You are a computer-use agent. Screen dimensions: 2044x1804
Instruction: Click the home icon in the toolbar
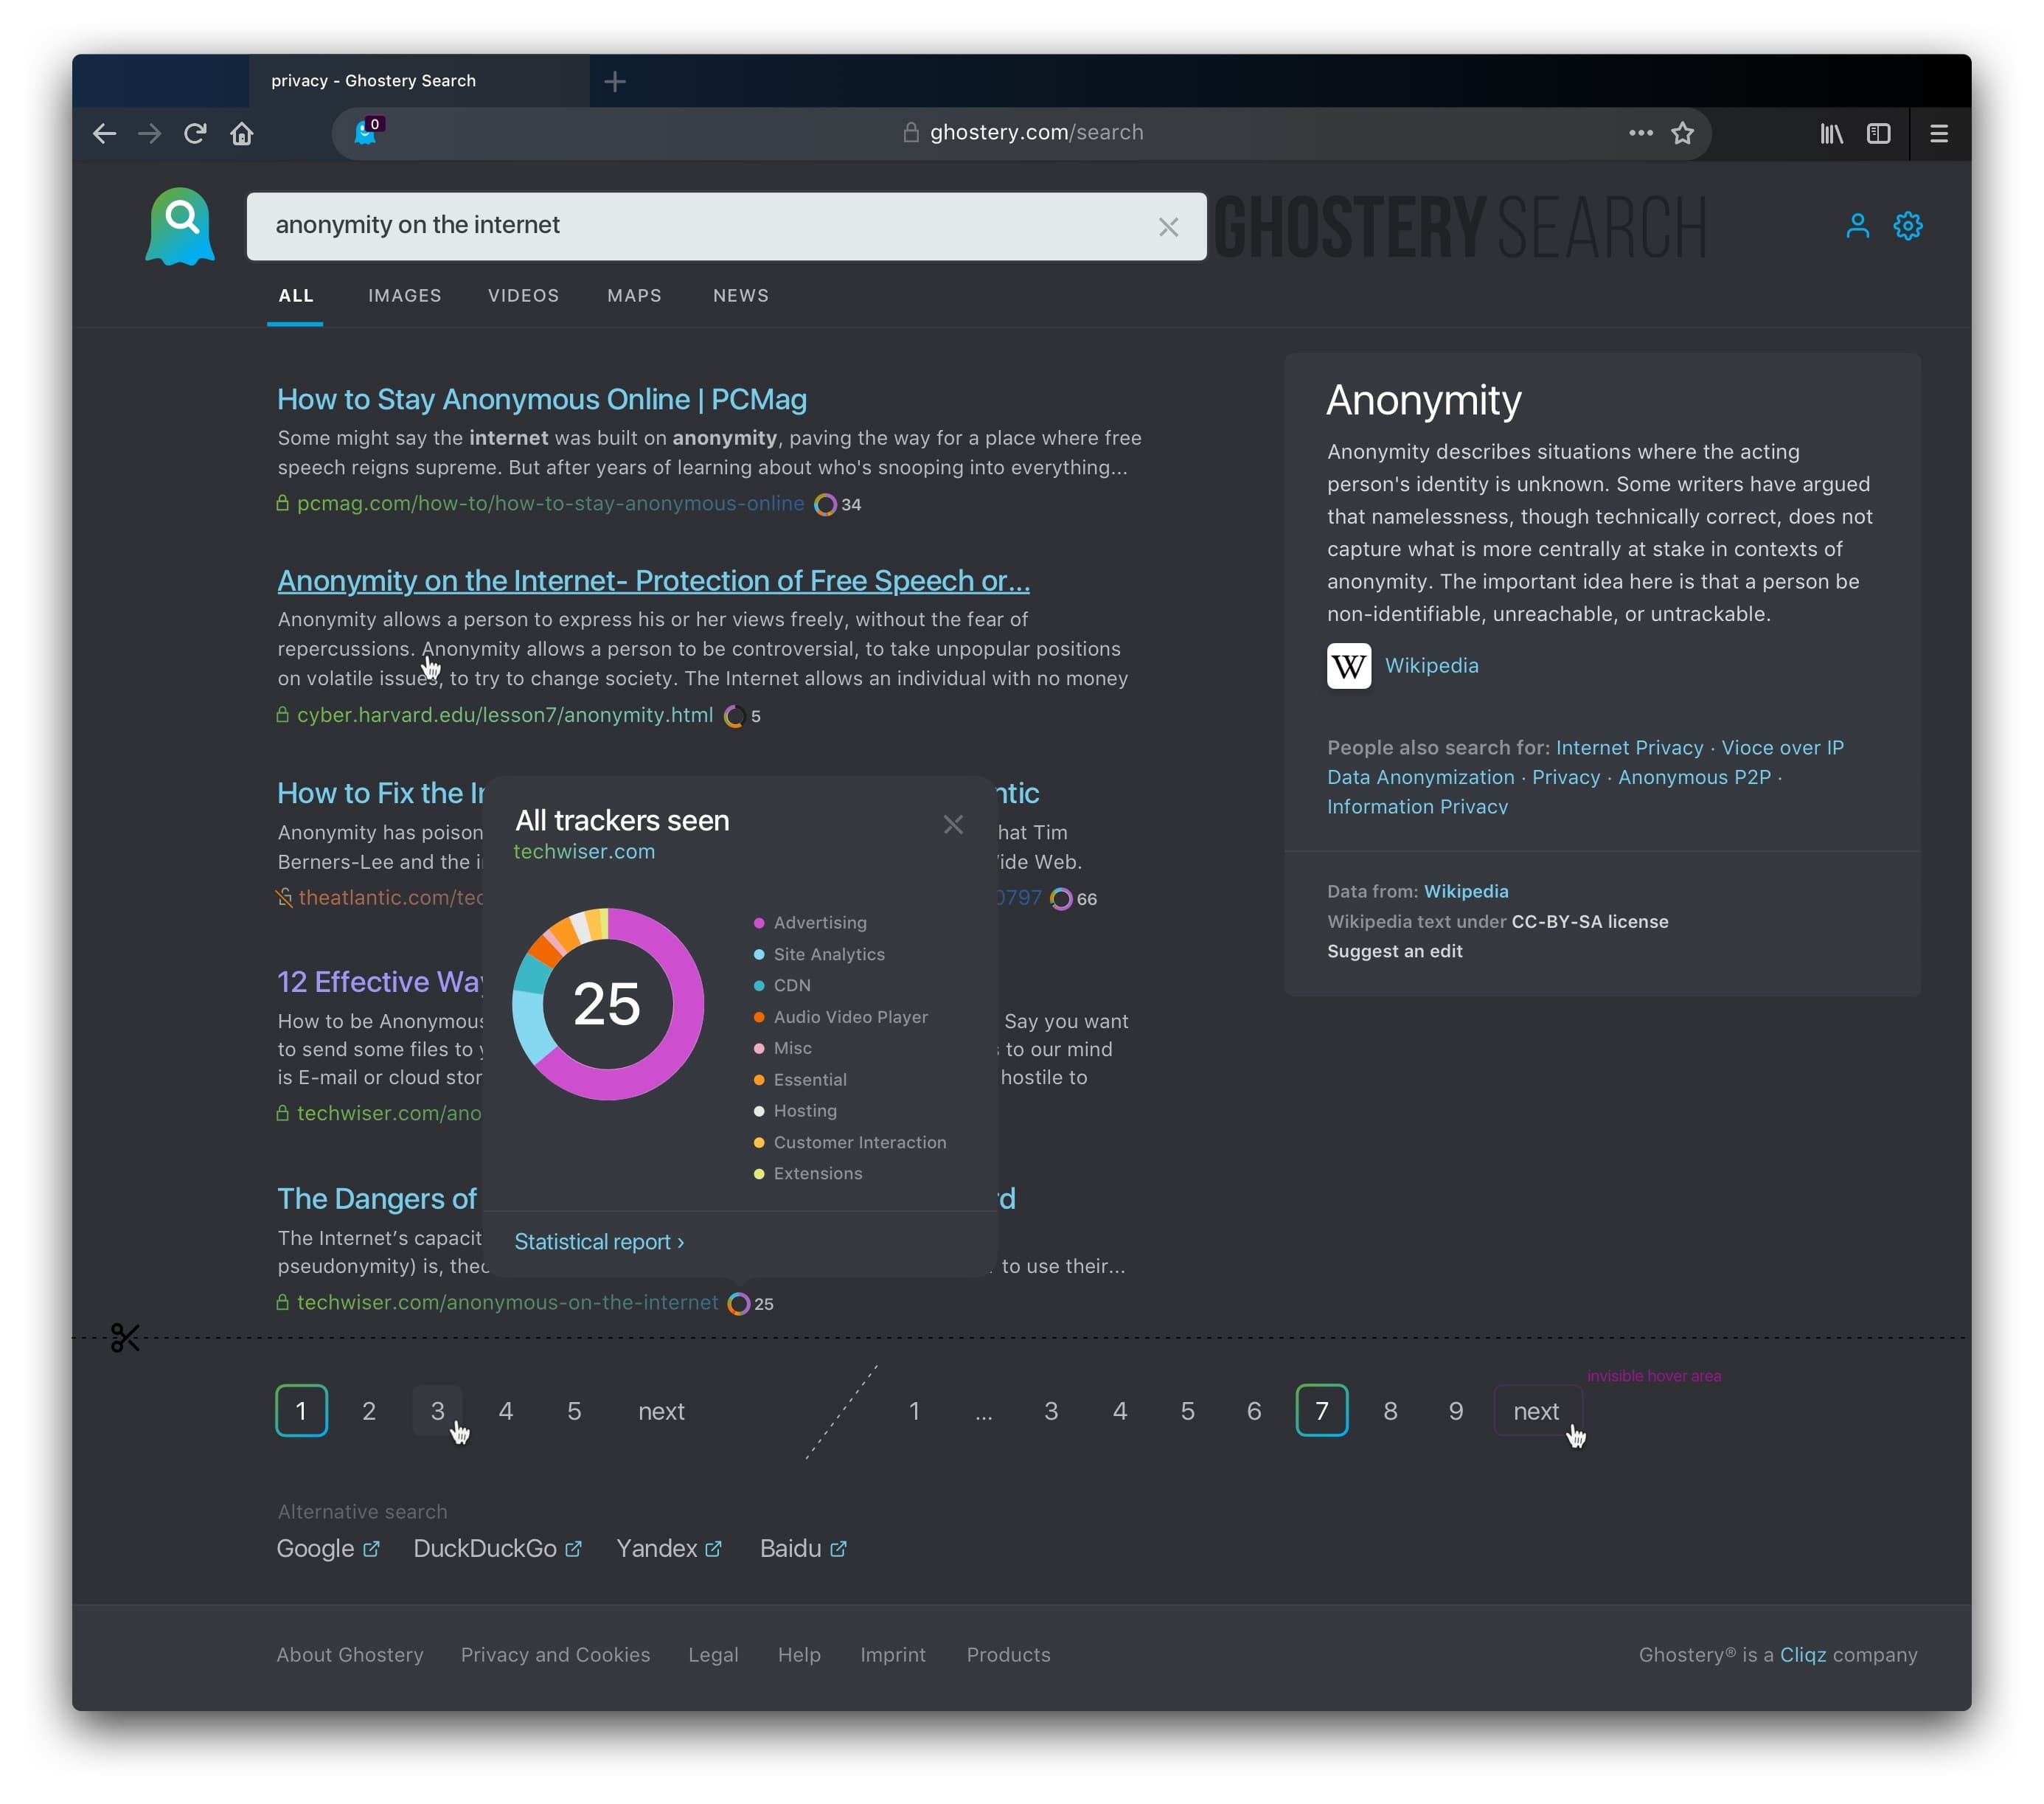(x=241, y=133)
